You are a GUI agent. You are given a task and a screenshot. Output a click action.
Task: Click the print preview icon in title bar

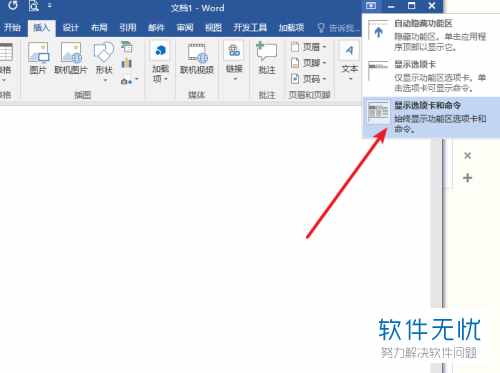coord(34,6)
